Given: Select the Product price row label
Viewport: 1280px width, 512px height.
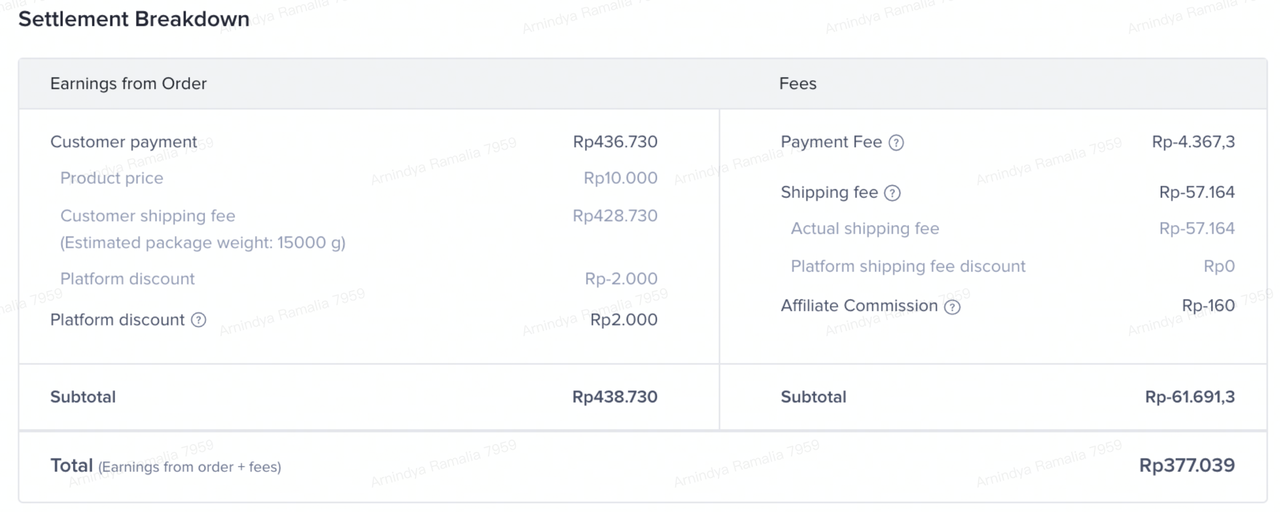Looking at the screenshot, I should click(111, 178).
